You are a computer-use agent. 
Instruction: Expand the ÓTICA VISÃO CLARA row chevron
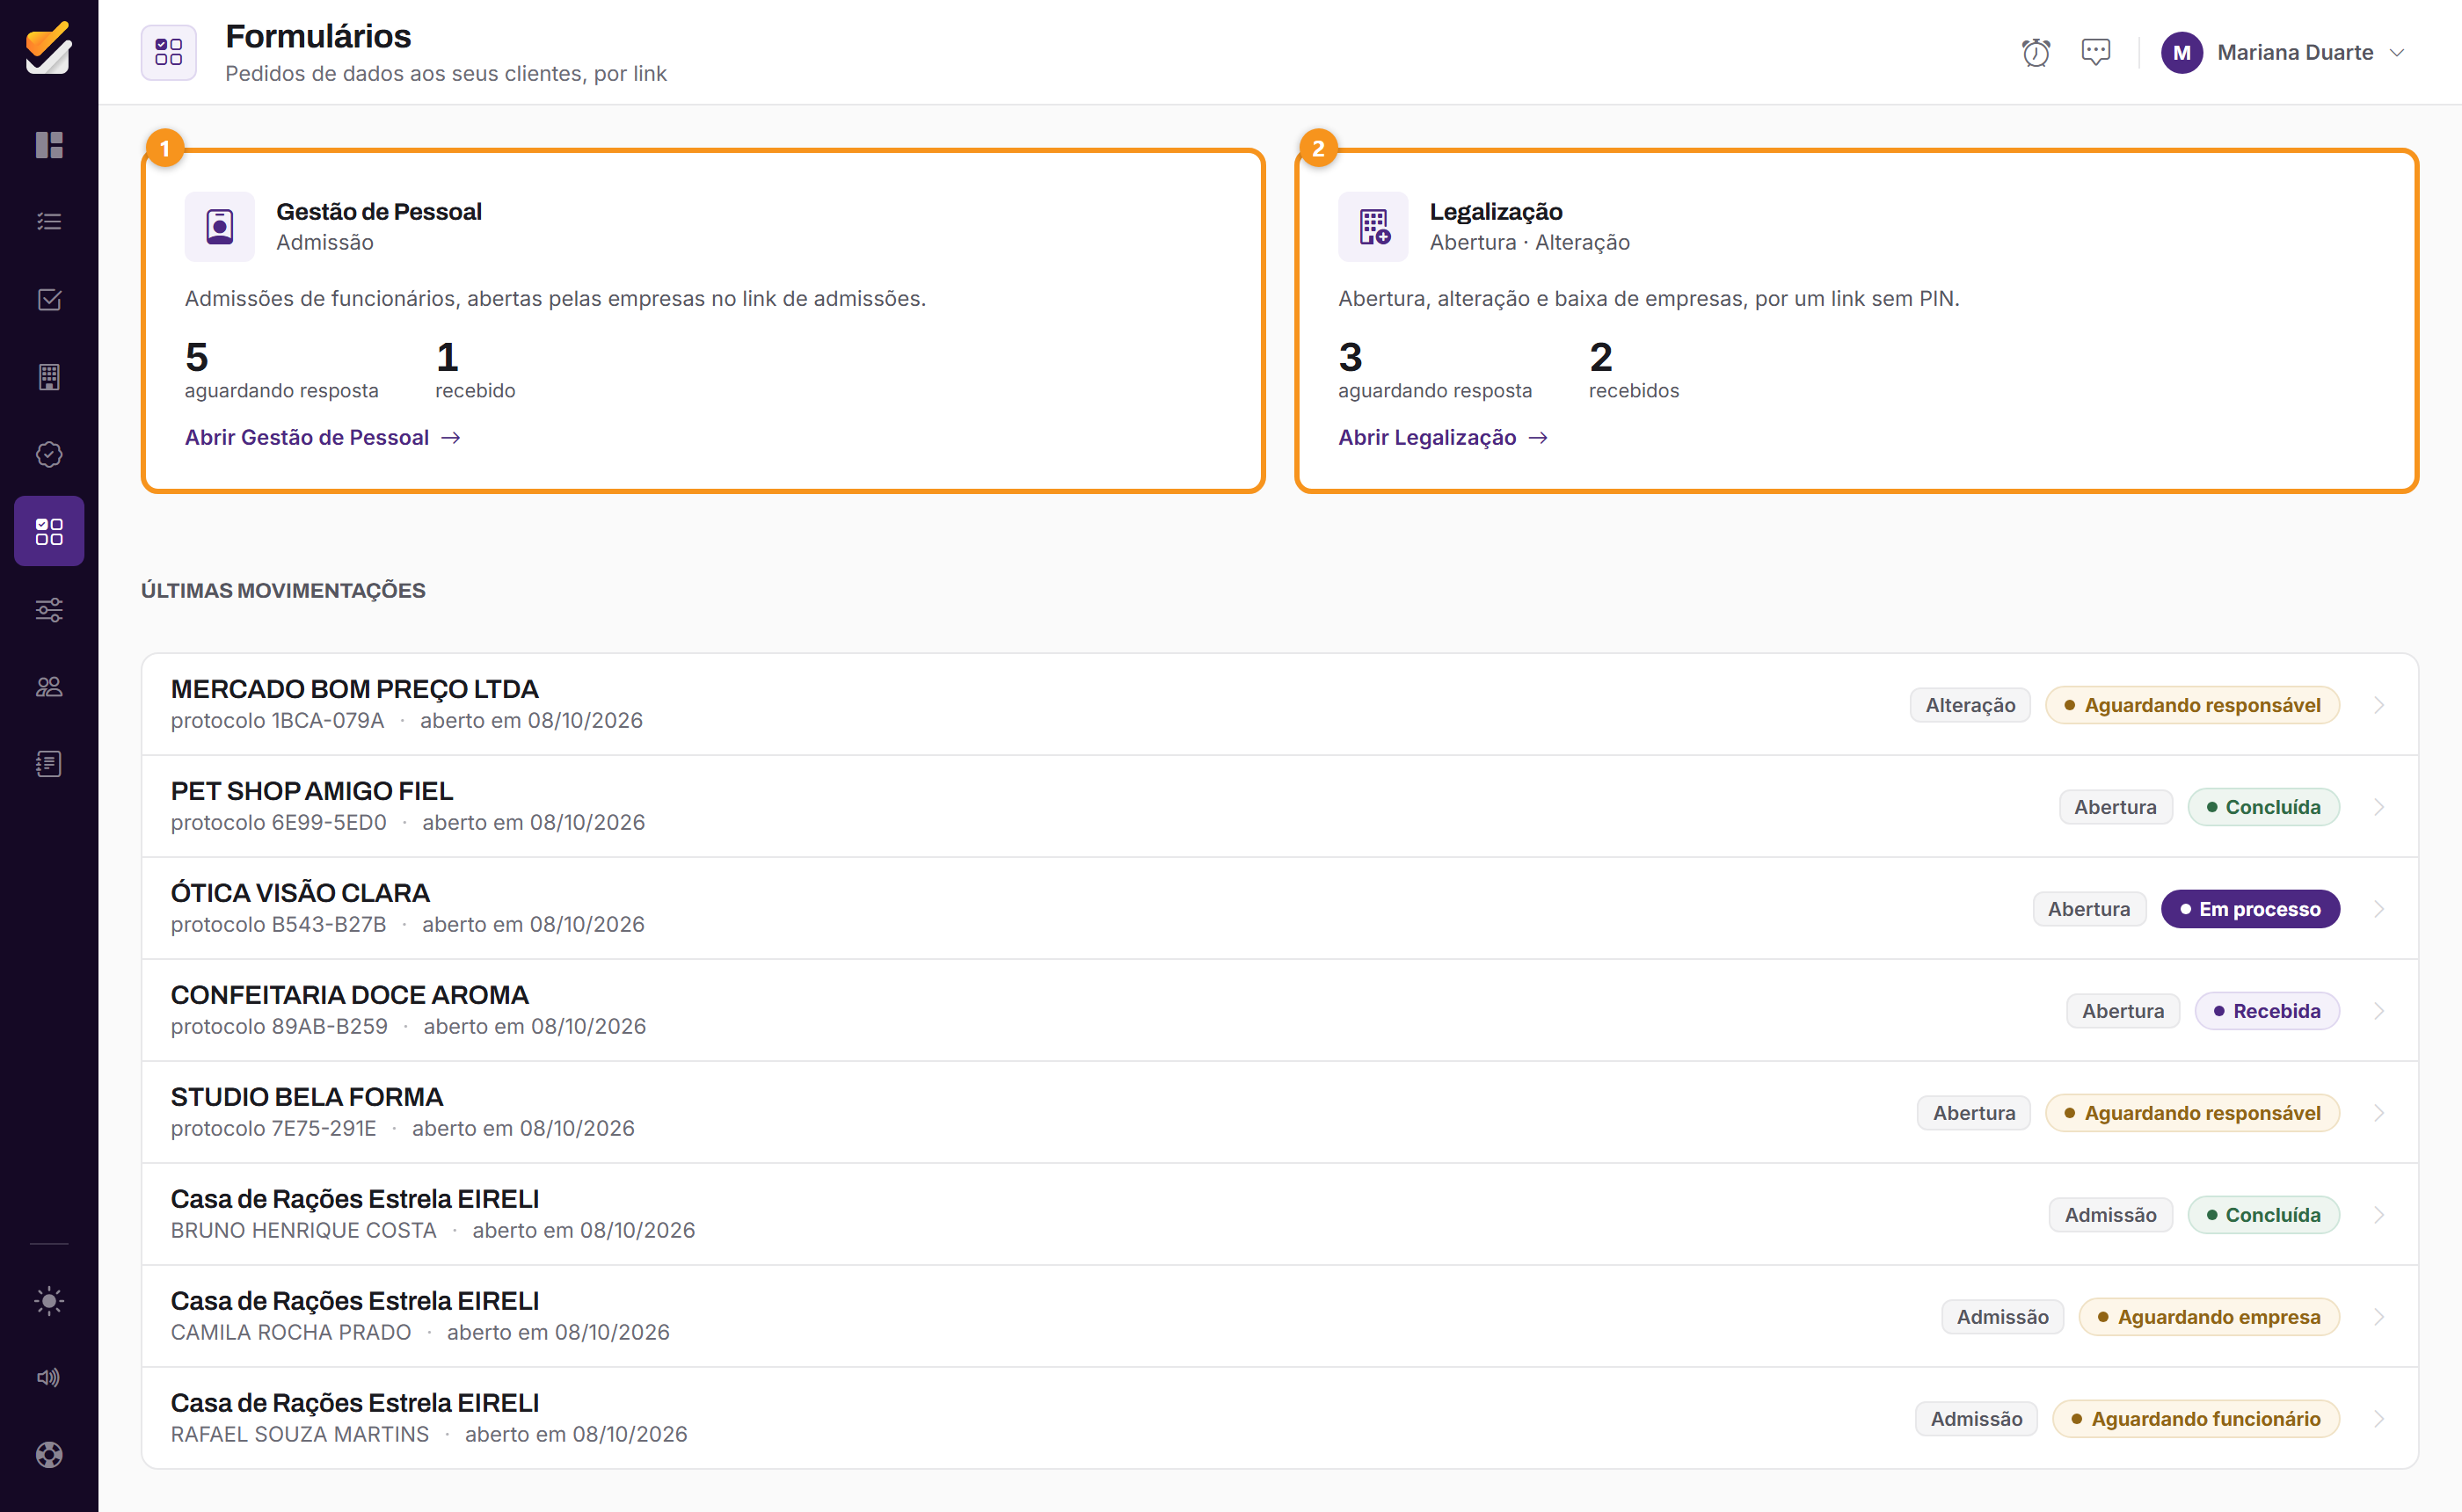click(2379, 909)
